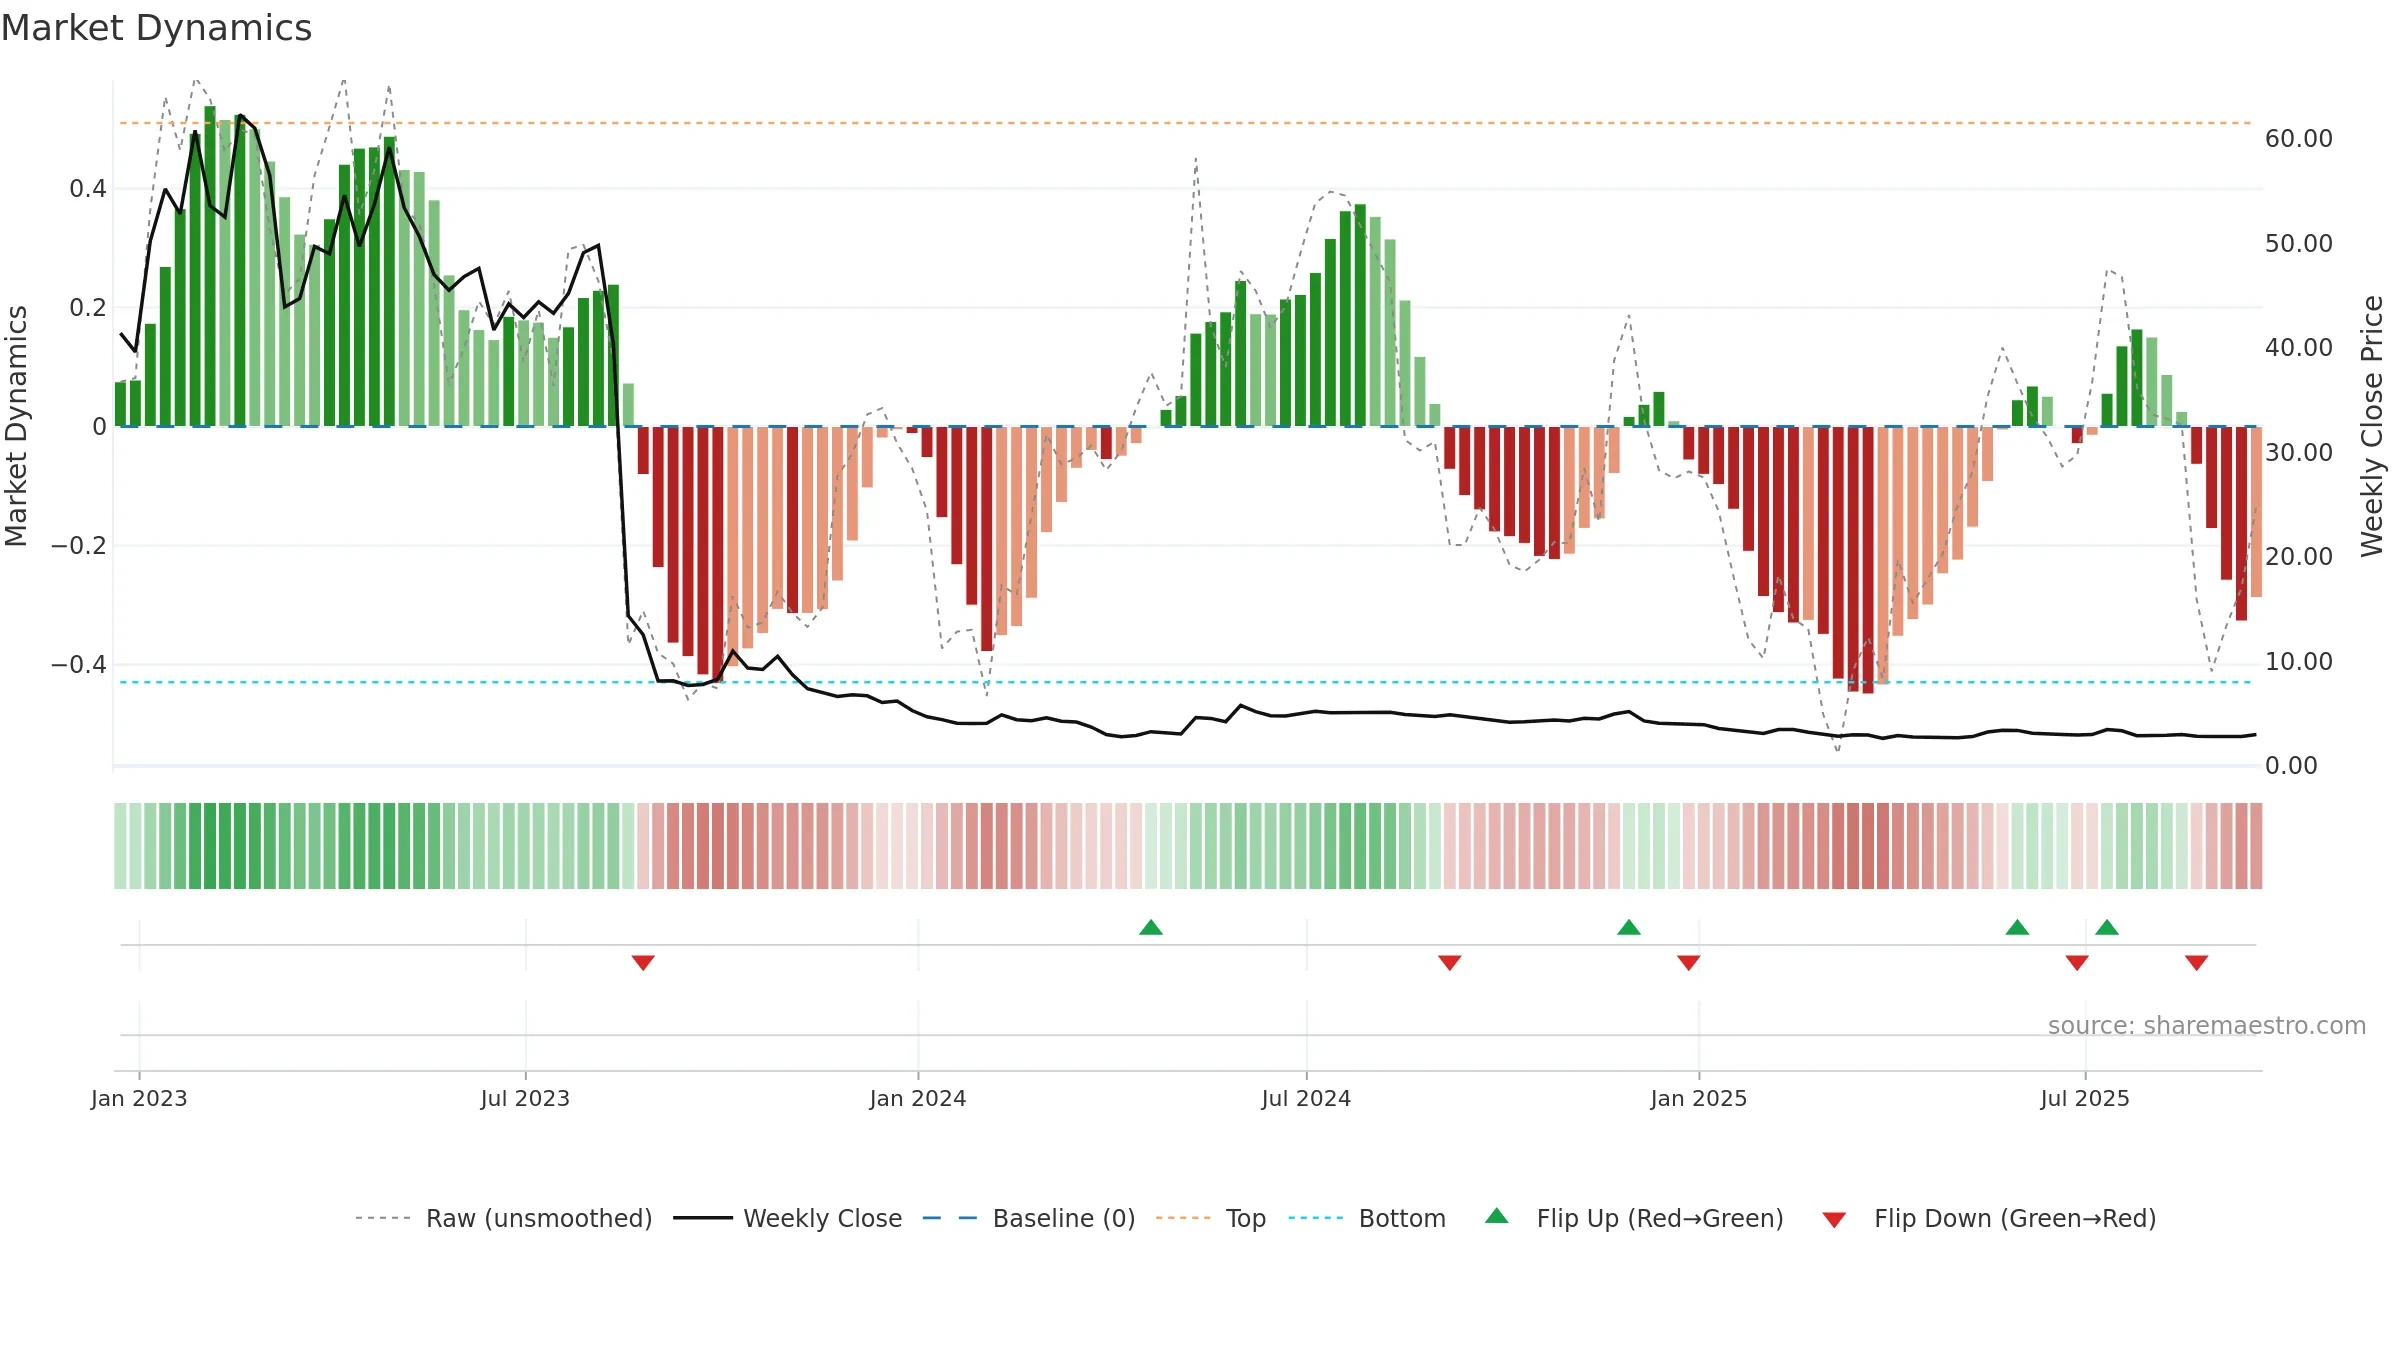Click the 0.00 price axis label
The image size is (2400, 1350).
tap(2291, 766)
